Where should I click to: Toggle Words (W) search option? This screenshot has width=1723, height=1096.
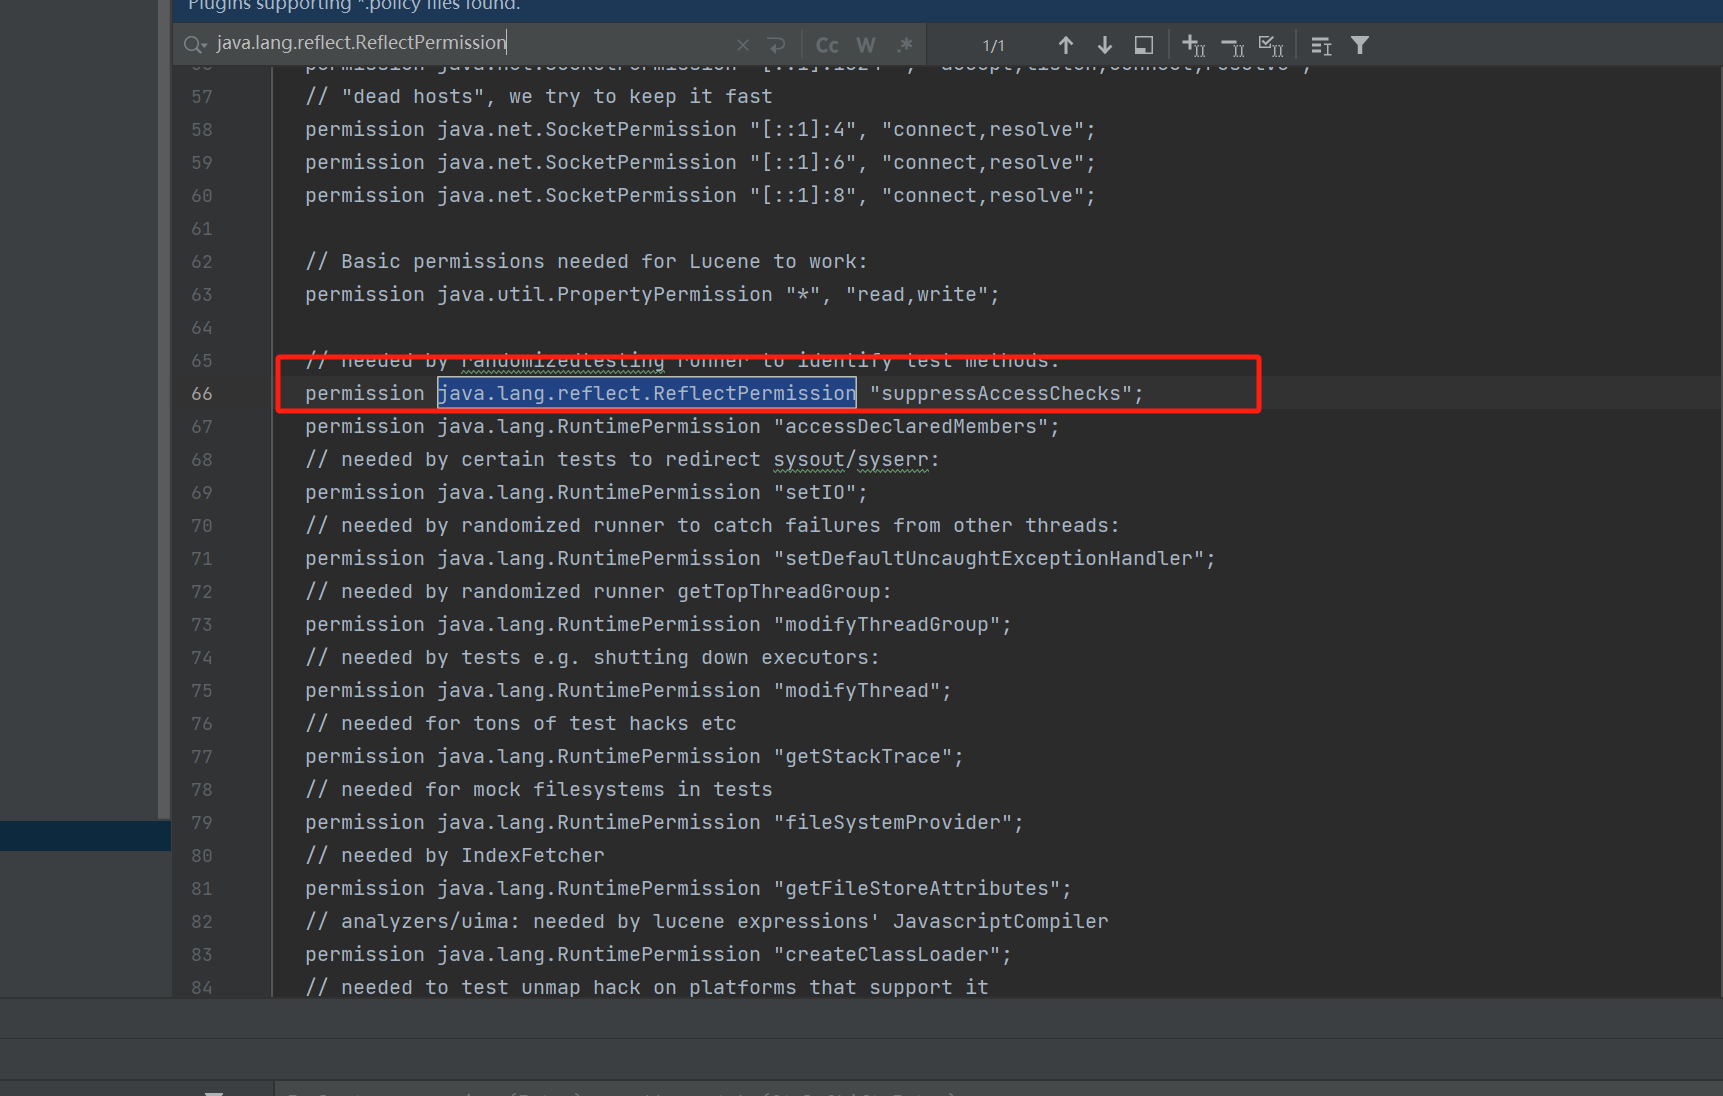tap(866, 45)
